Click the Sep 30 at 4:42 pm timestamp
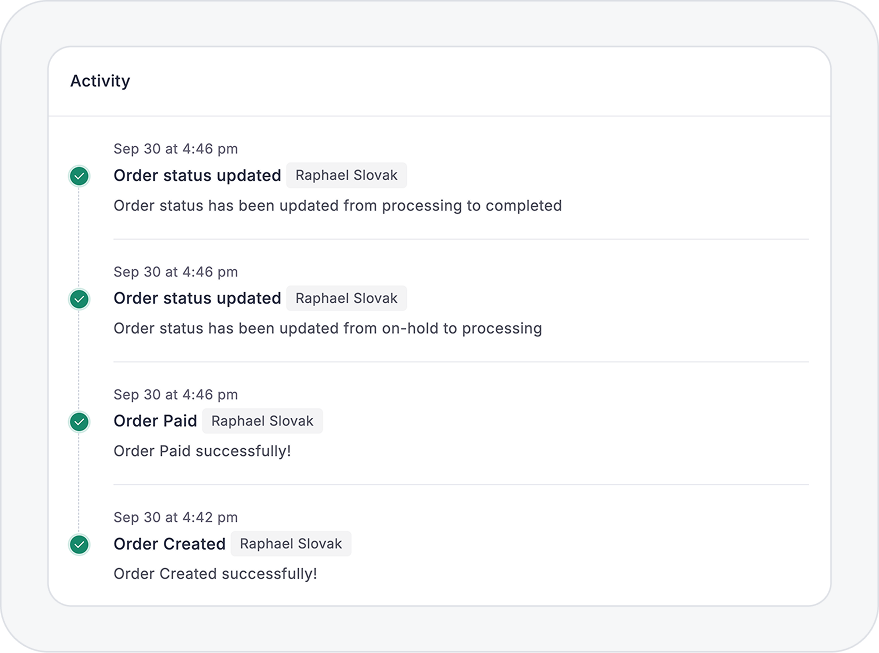 coord(175,518)
